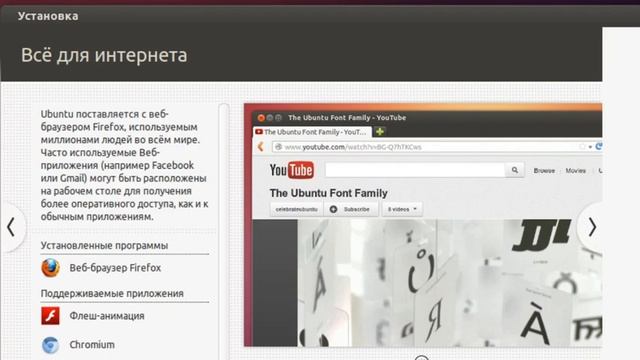The height and width of the screenshot is (360, 640).
Task: Click the YouTube search magnifier button
Action: 515,170
